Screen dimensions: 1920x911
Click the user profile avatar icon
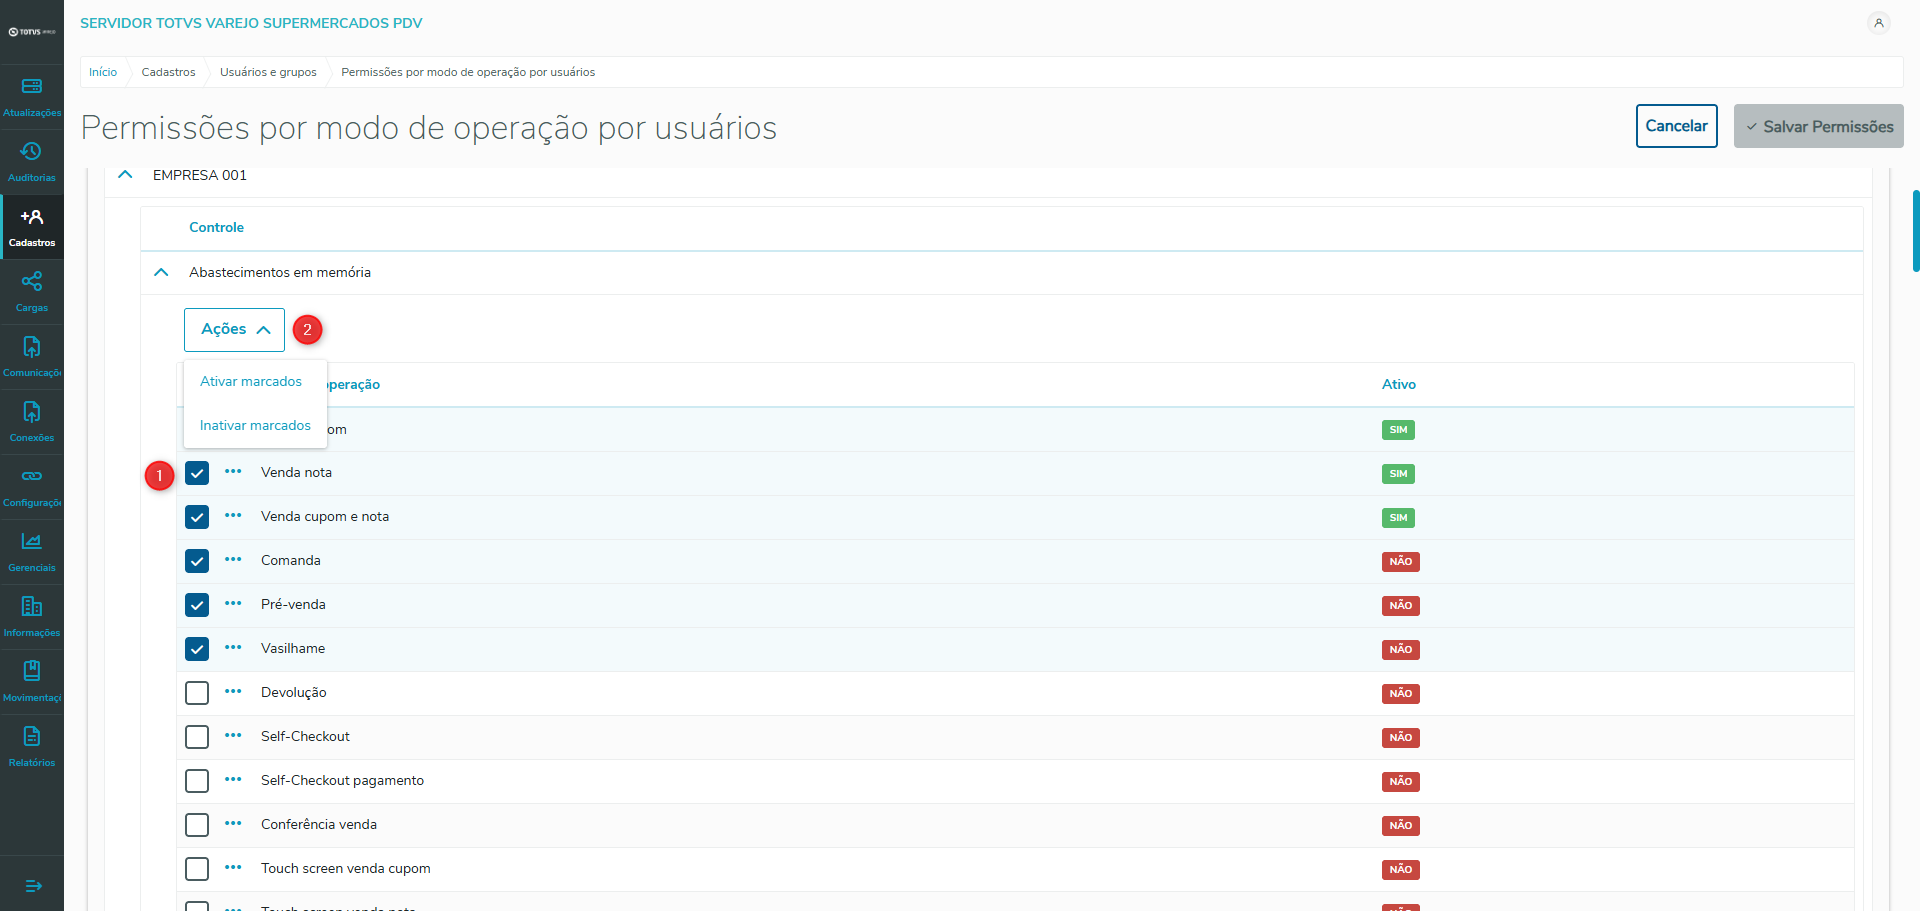coord(1879,23)
